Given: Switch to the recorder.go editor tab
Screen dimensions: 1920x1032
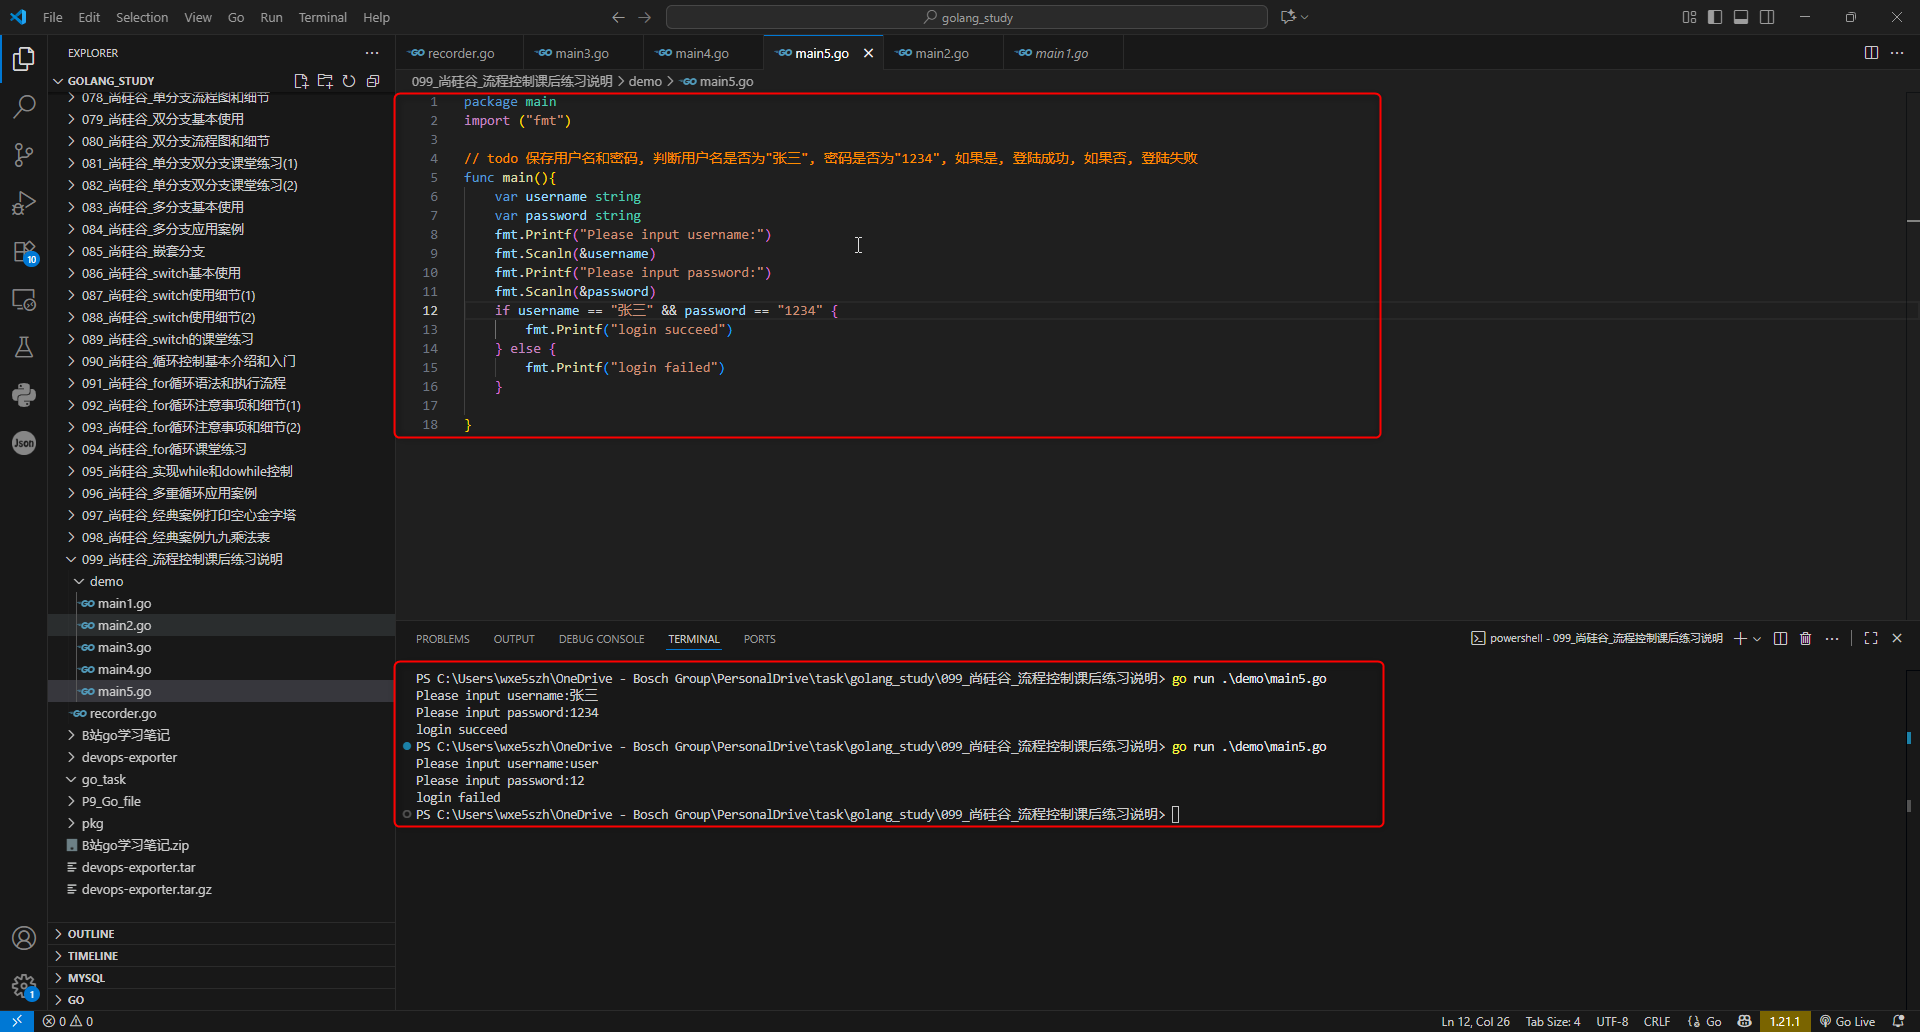Looking at the screenshot, I should (x=460, y=53).
